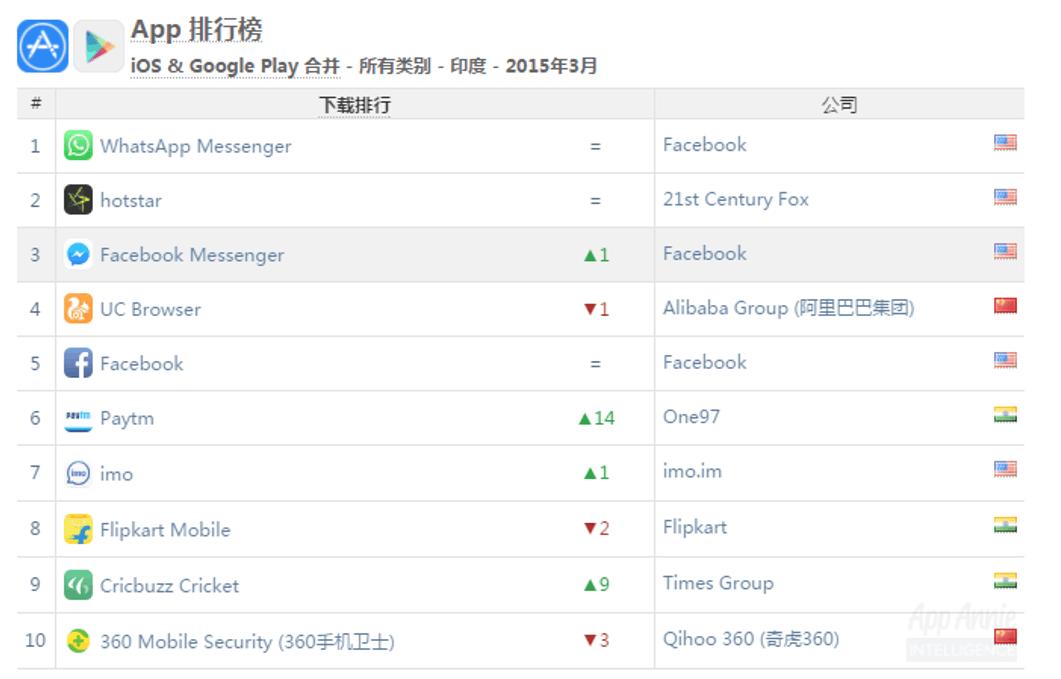The image size is (1061, 679).
Task: Click the UC Browser app icon
Action: pos(78,309)
